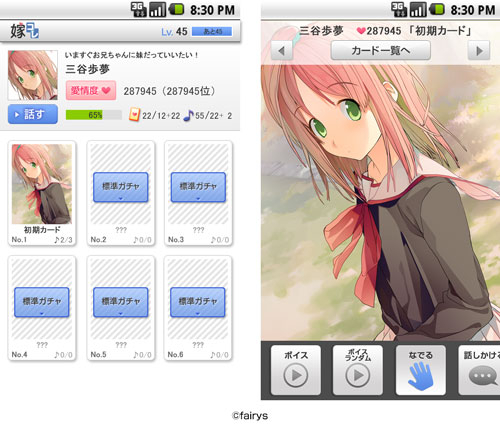The width and height of the screenshot is (500, 425).
Task: Tap the battery icon in the right screen's status bar
Action: pos(437,9)
